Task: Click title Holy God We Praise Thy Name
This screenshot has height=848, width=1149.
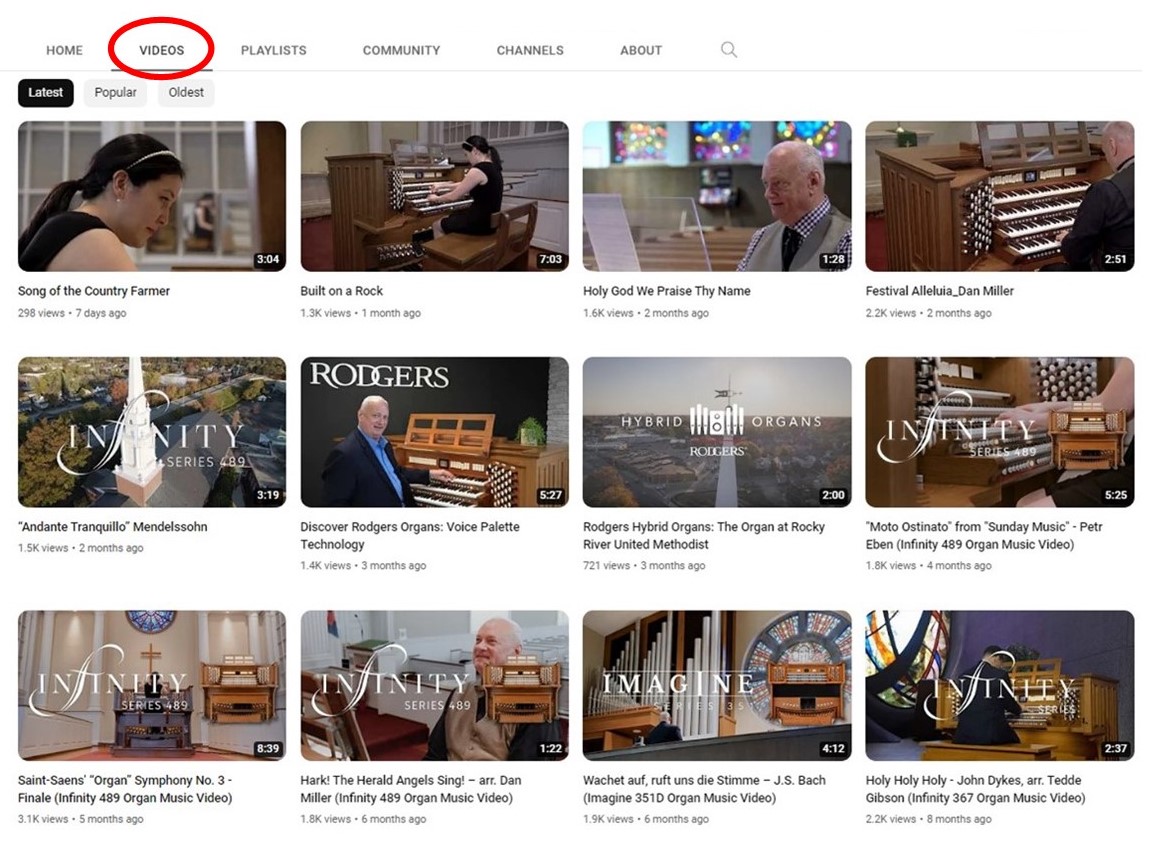Action: click(x=667, y=291)
